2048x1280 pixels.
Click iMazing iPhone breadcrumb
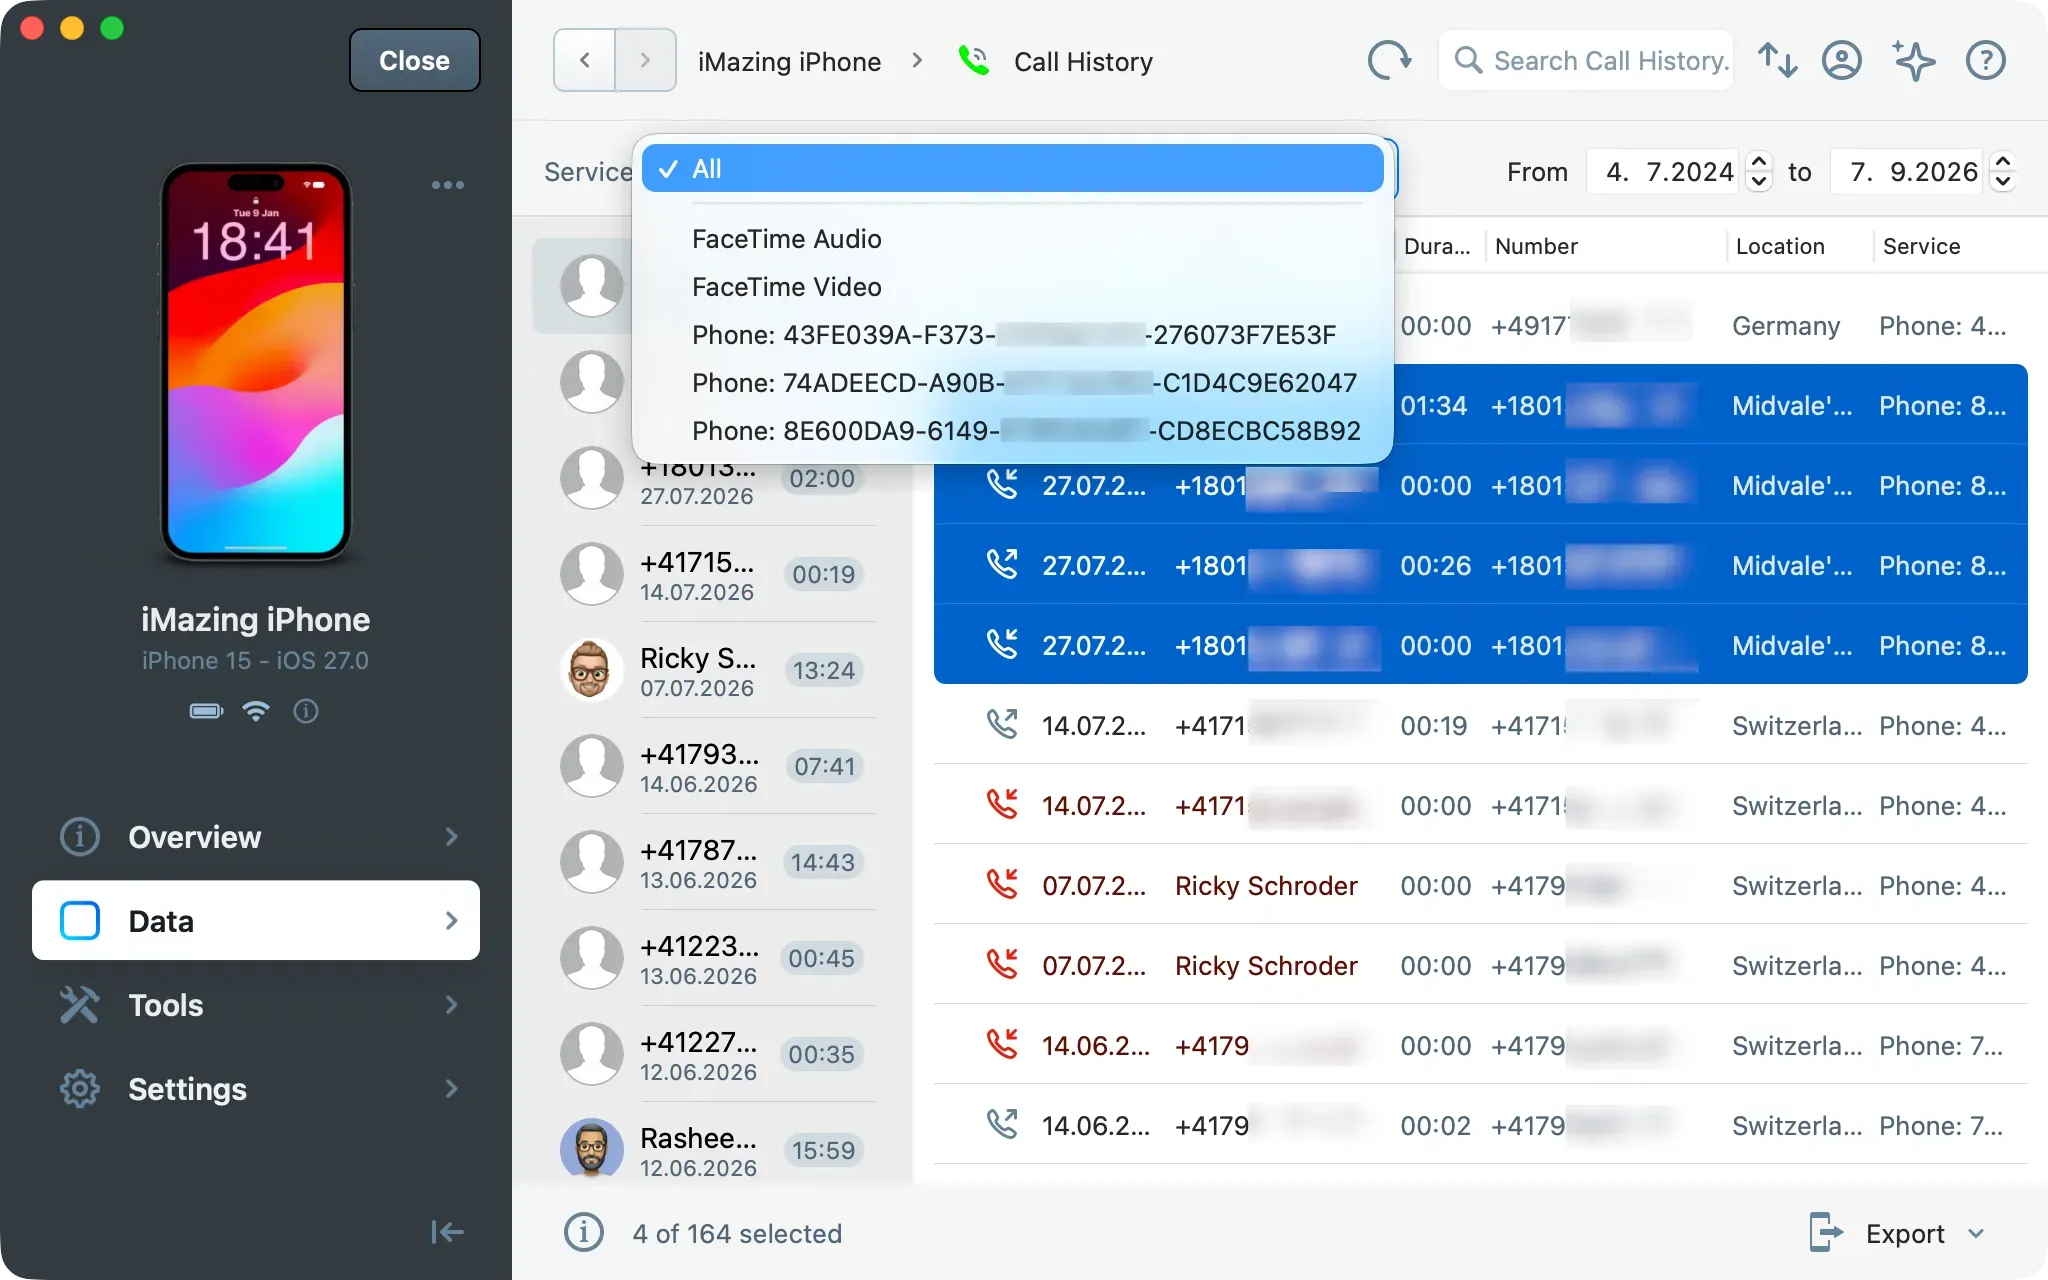789,62
